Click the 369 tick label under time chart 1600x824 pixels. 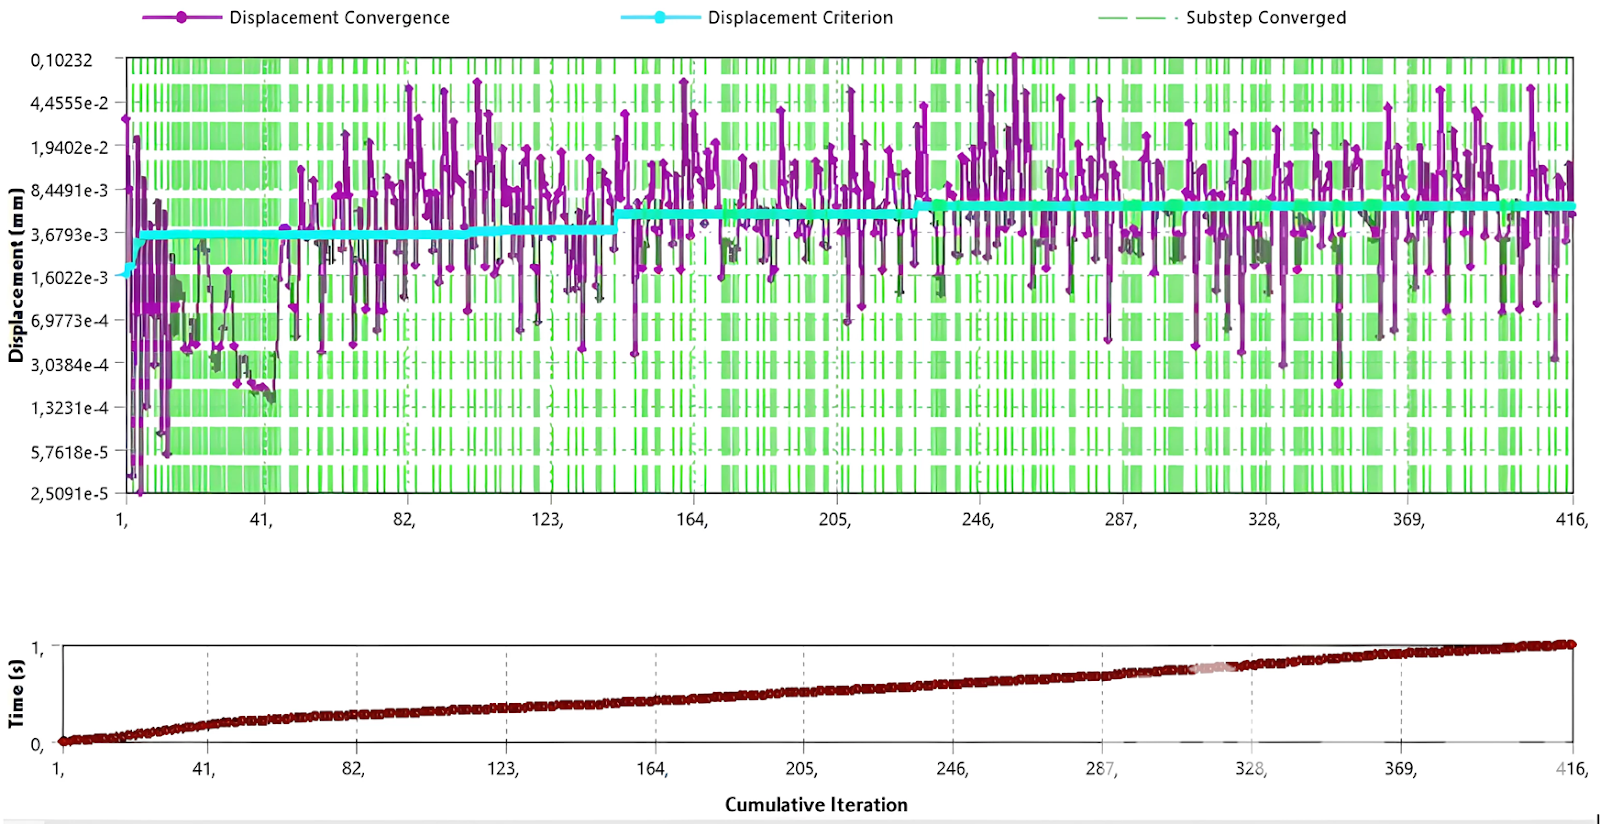[1400, 769]
